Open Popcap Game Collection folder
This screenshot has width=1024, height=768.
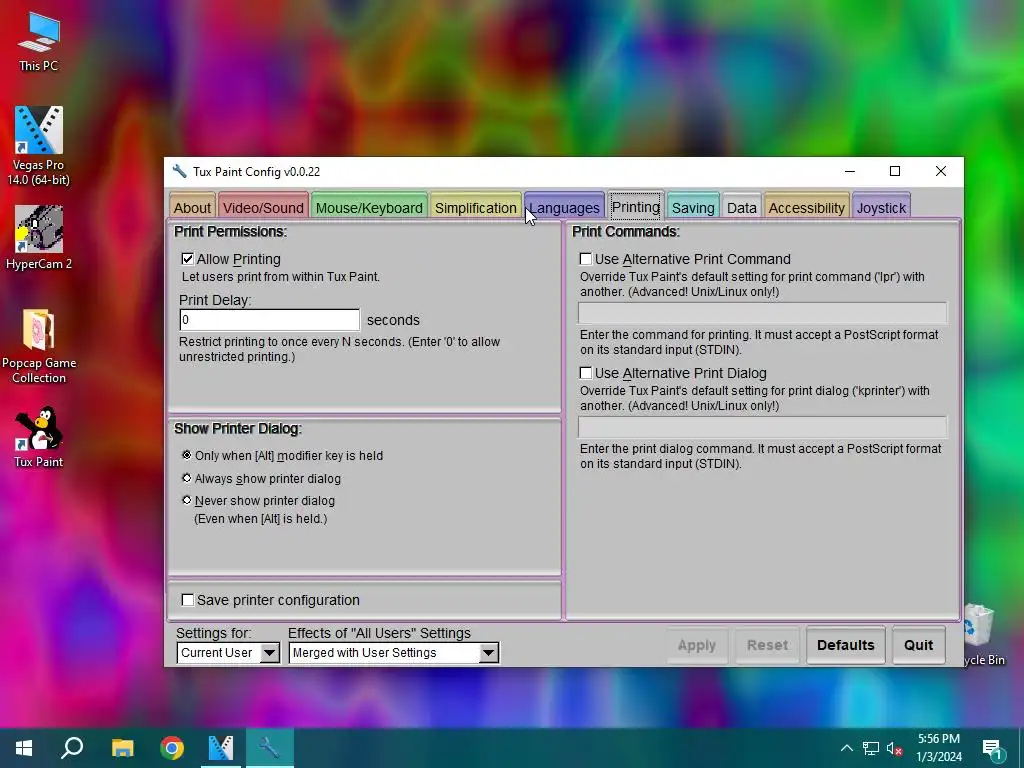(39, 346)
